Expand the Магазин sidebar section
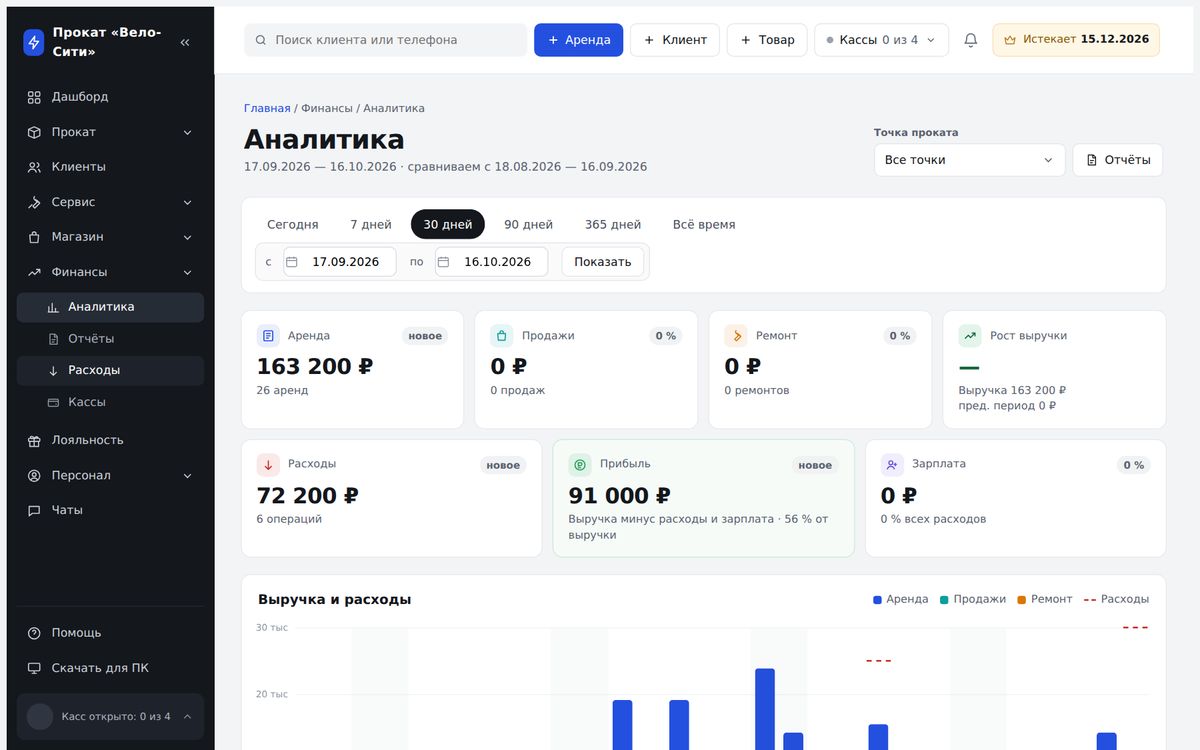Image resolution: width=1200 pixels, height=750 pixels. [110, 237]
